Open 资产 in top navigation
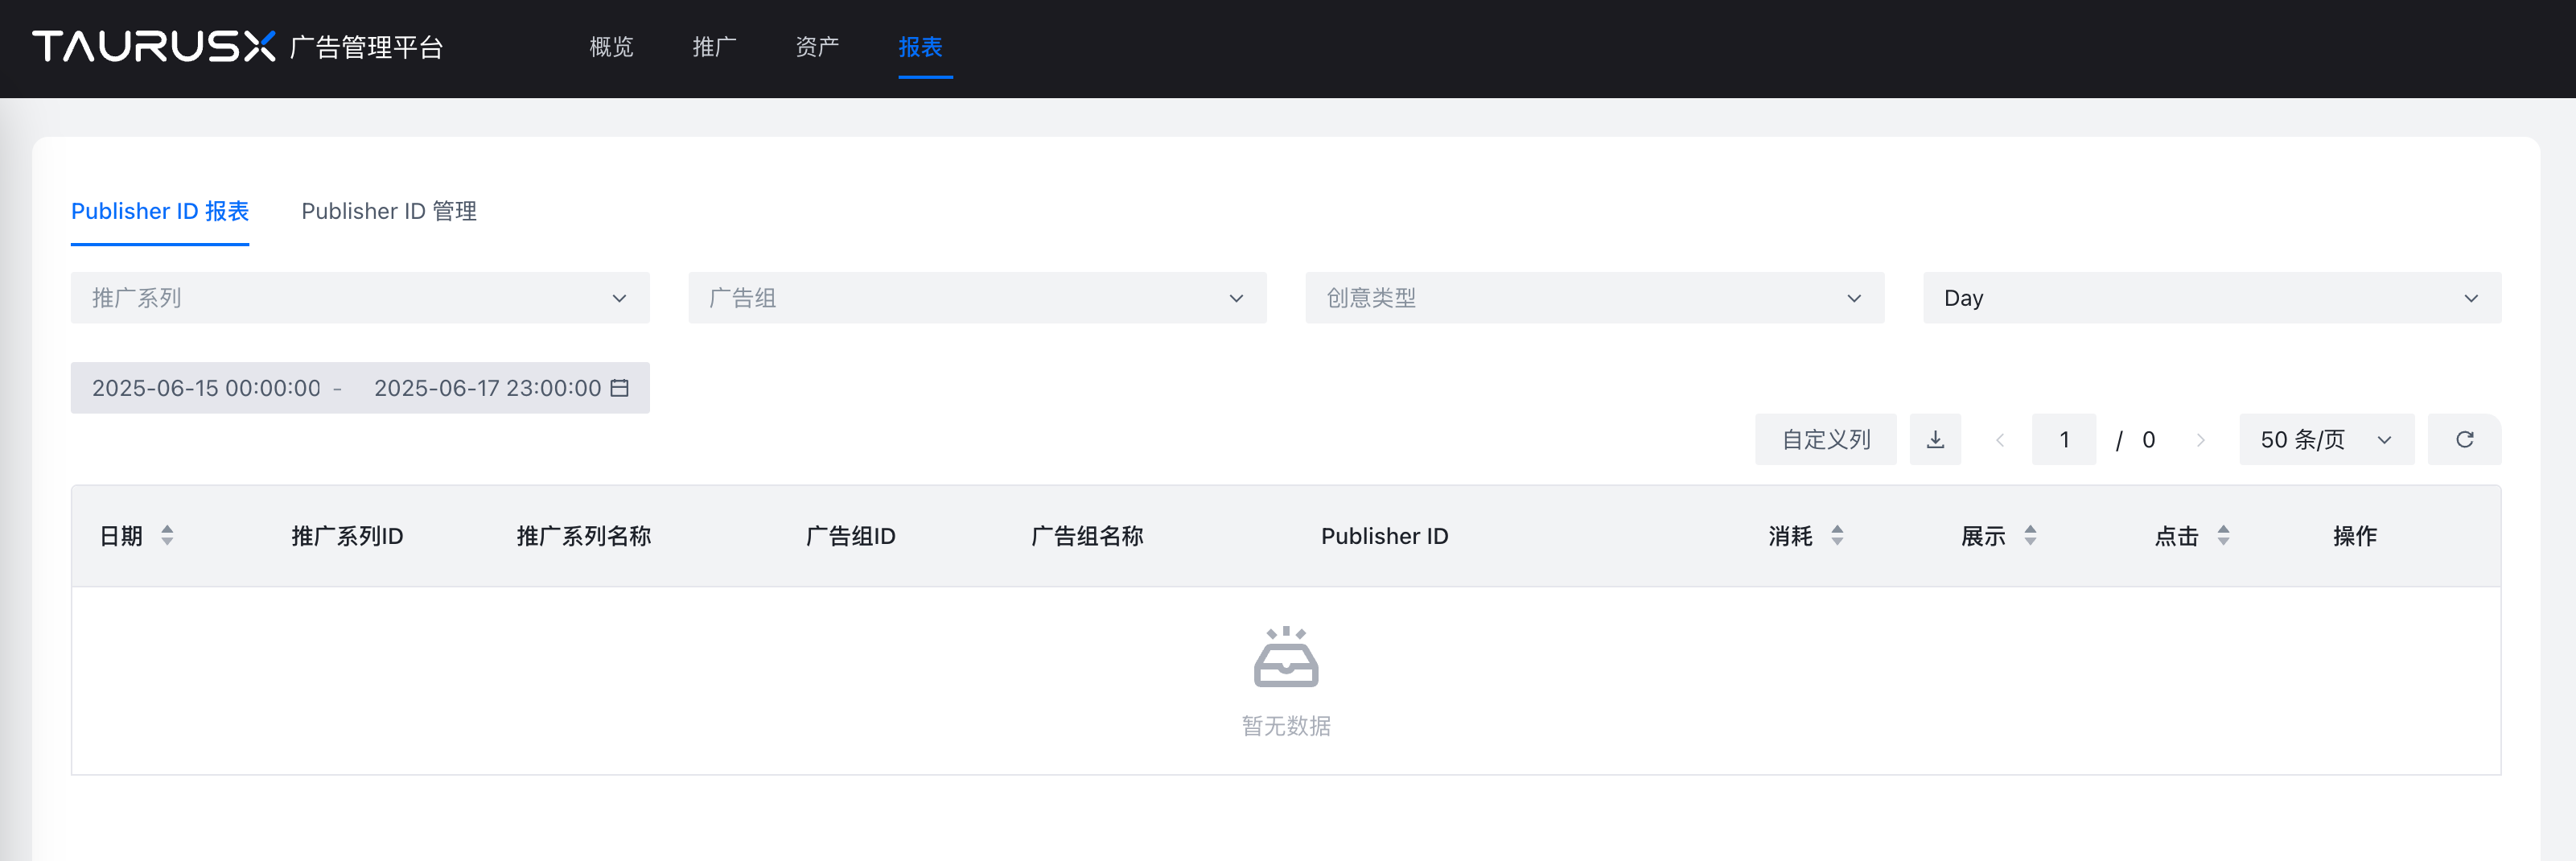 [817, 47]
